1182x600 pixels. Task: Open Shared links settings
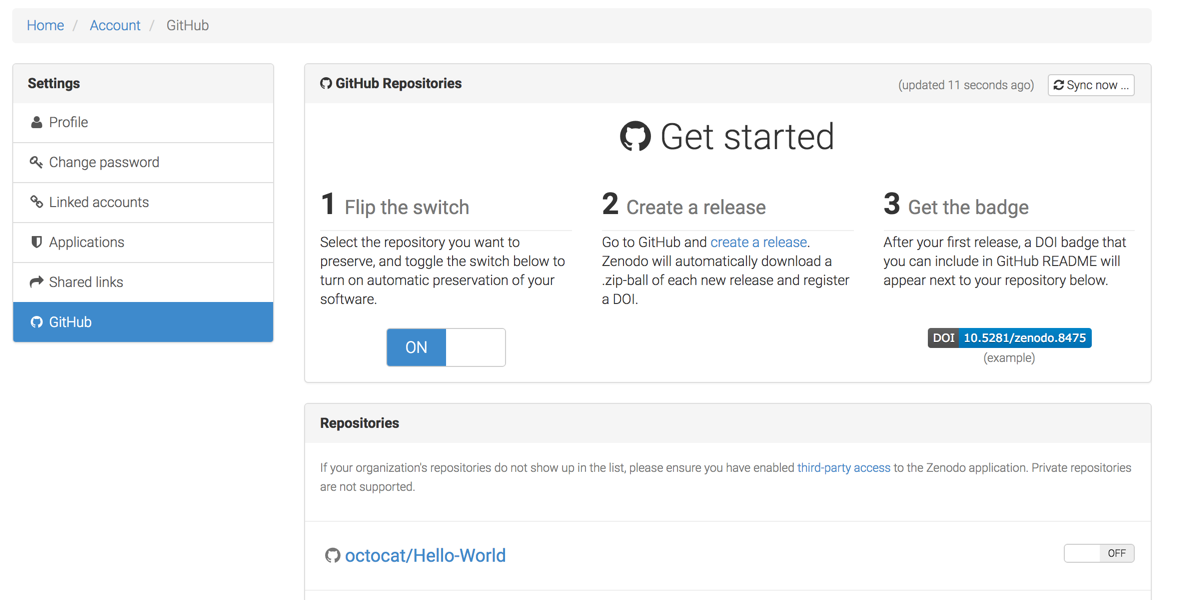(x=143, y=282)
